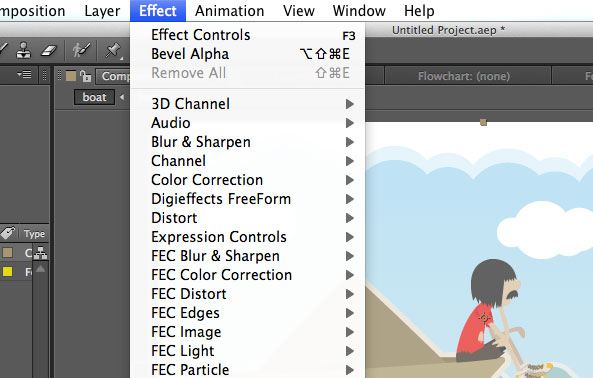Expand the Channel submenu

pyautogui.click(x=248, y=161)
